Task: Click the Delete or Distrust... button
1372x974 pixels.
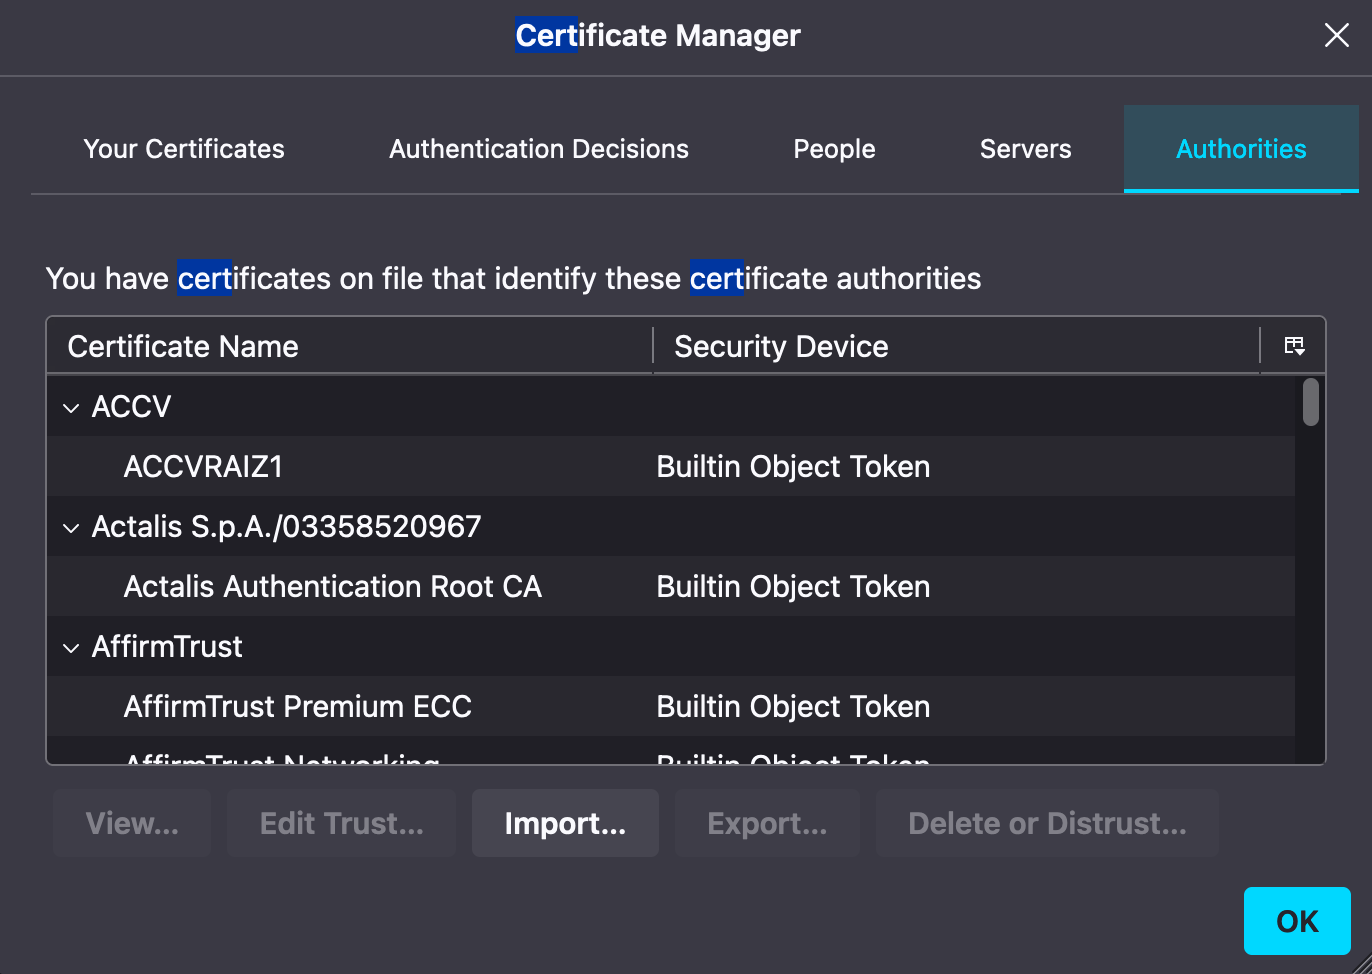Action: pos(1046,823)
